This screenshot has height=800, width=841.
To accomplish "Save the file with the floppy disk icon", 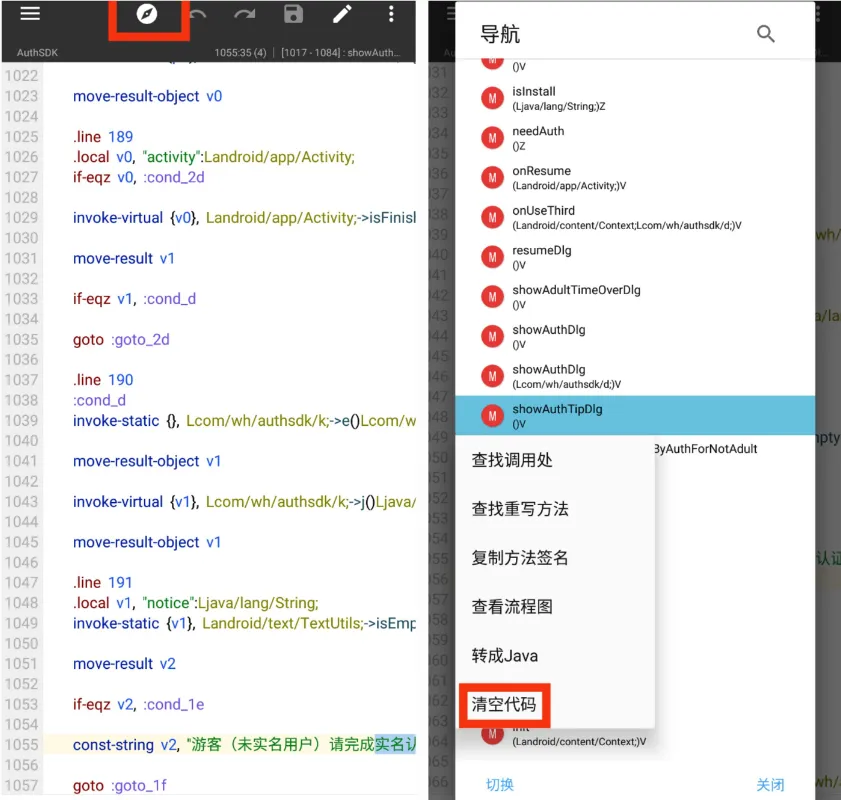I will (x=293, y=15).
